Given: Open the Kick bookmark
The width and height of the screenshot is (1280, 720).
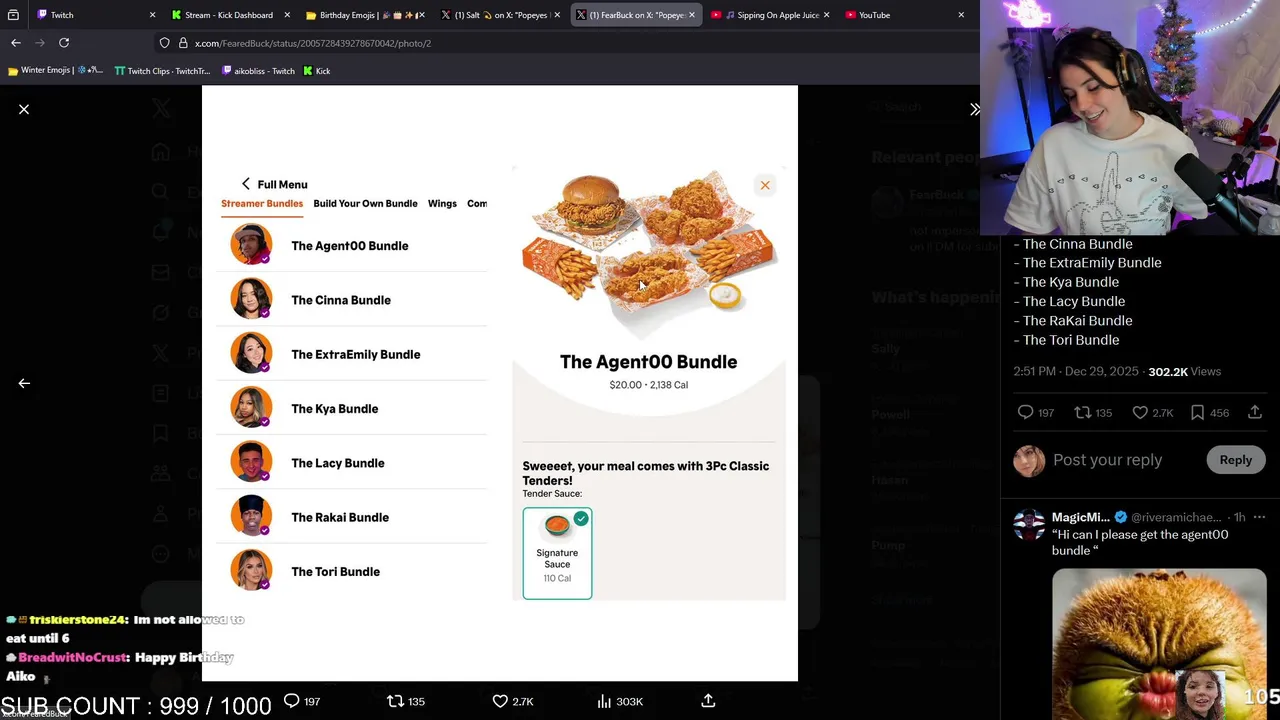Looking at the screenshot, I should click(x=317, y=71).
